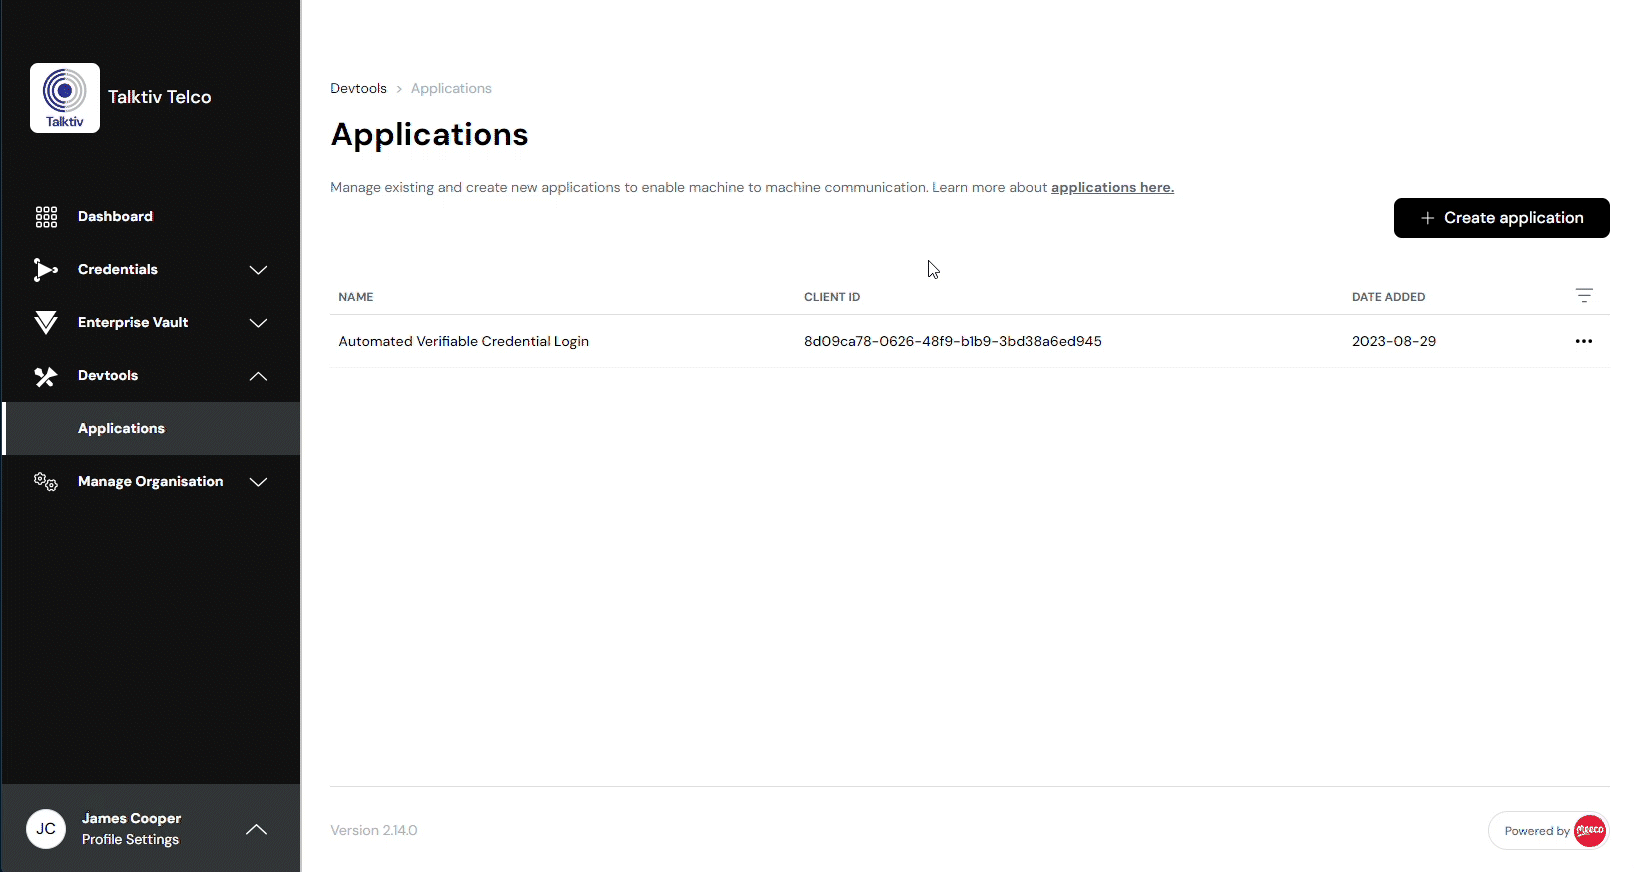1636x872 pixels.
Task: Click the NAME column header
Action: click(x=356, y=297)
